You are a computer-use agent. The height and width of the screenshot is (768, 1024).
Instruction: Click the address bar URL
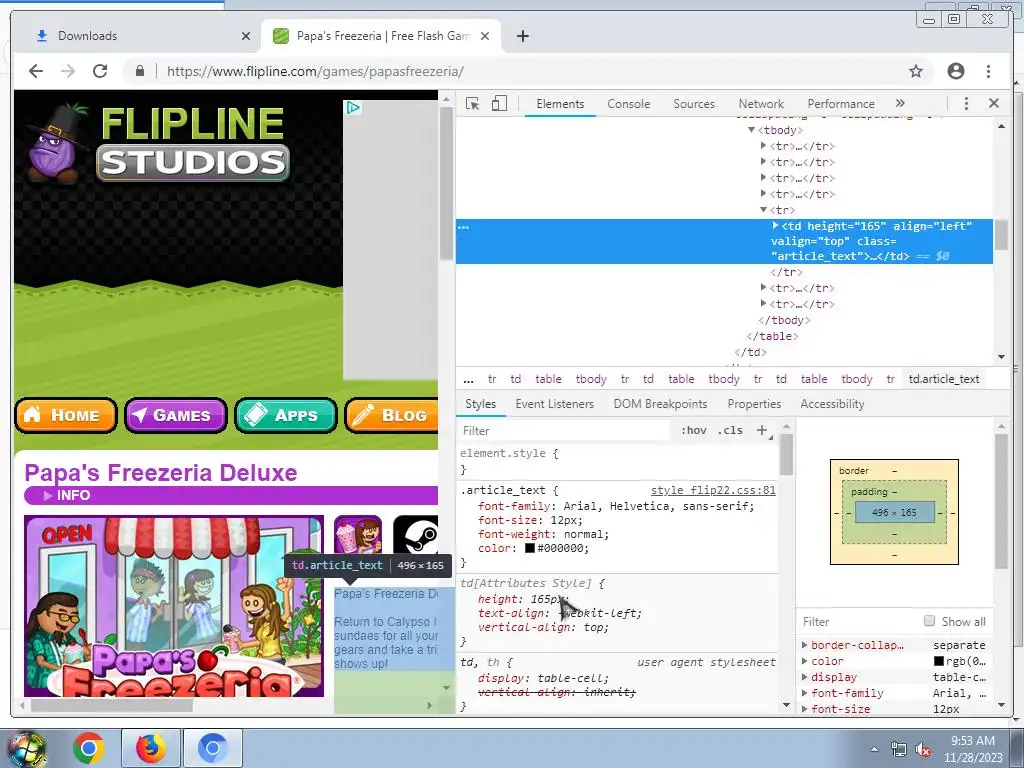tap(315, 71)
